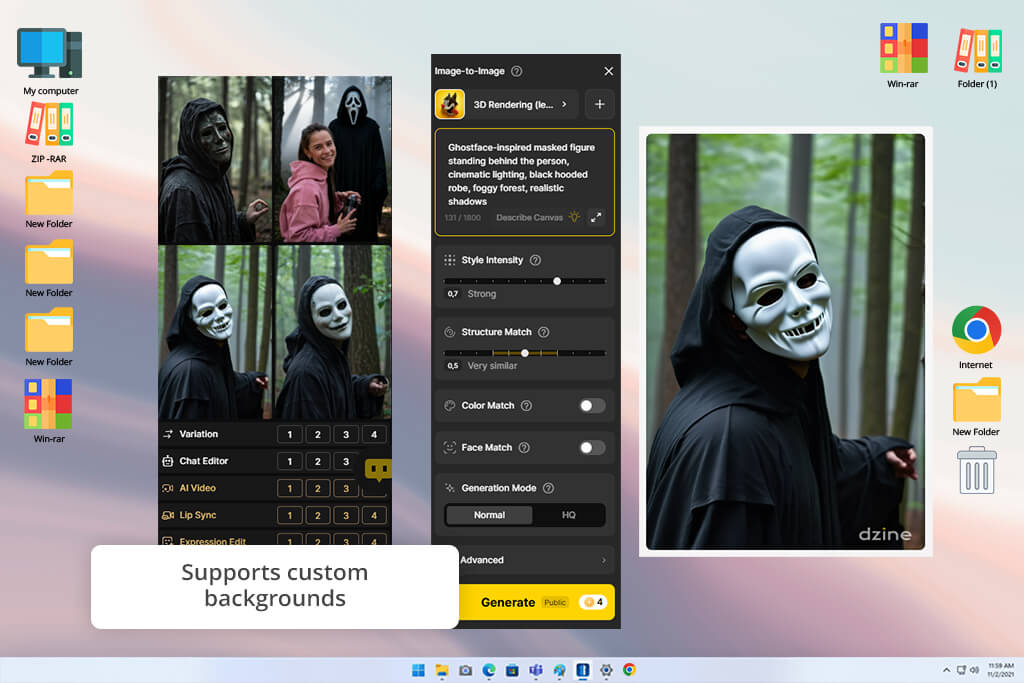The image size is (1024, 683).
Task: Open the recycle bin desktop icon
Action: tap(977, 470)
